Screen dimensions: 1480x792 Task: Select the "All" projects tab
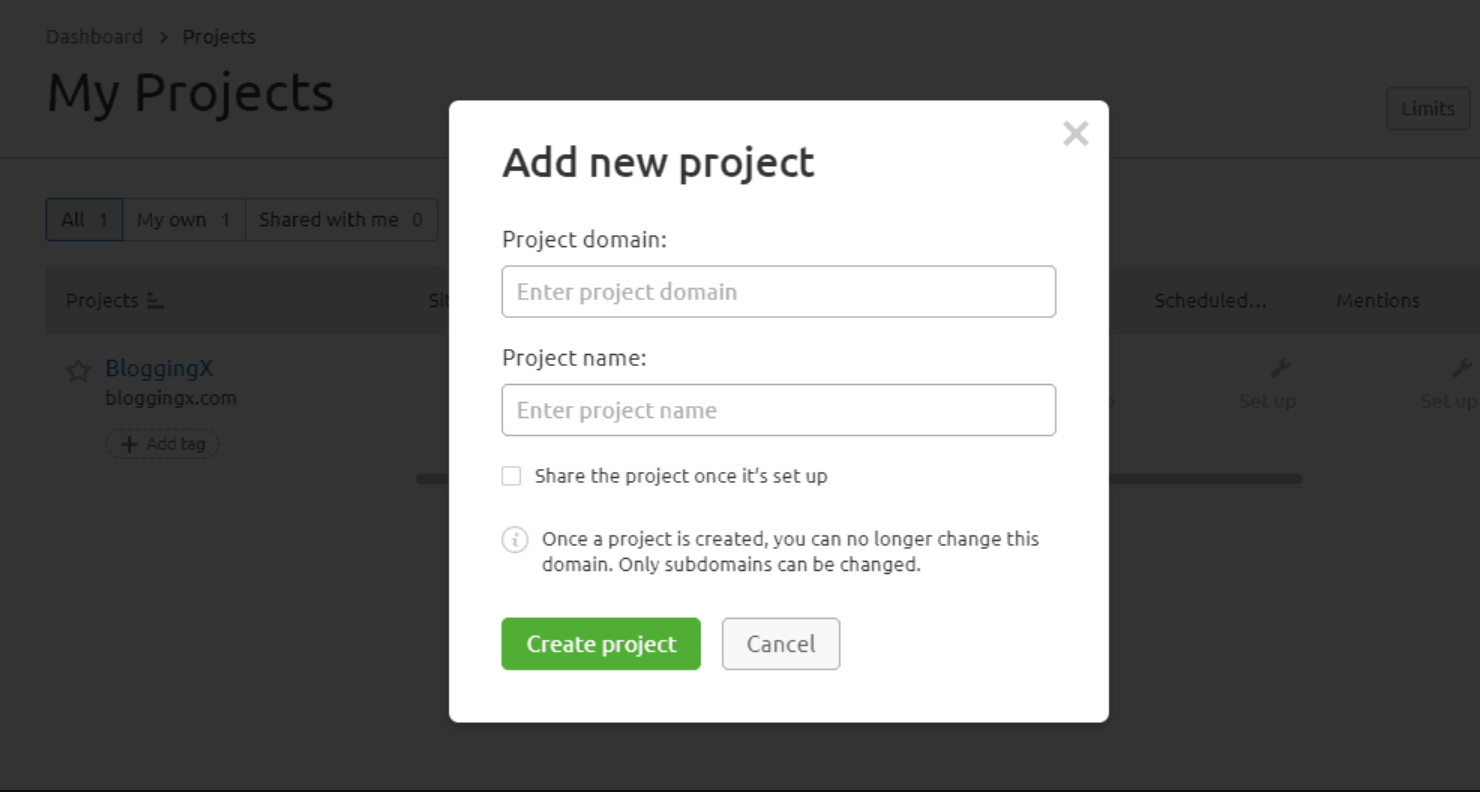pos(83,219)
